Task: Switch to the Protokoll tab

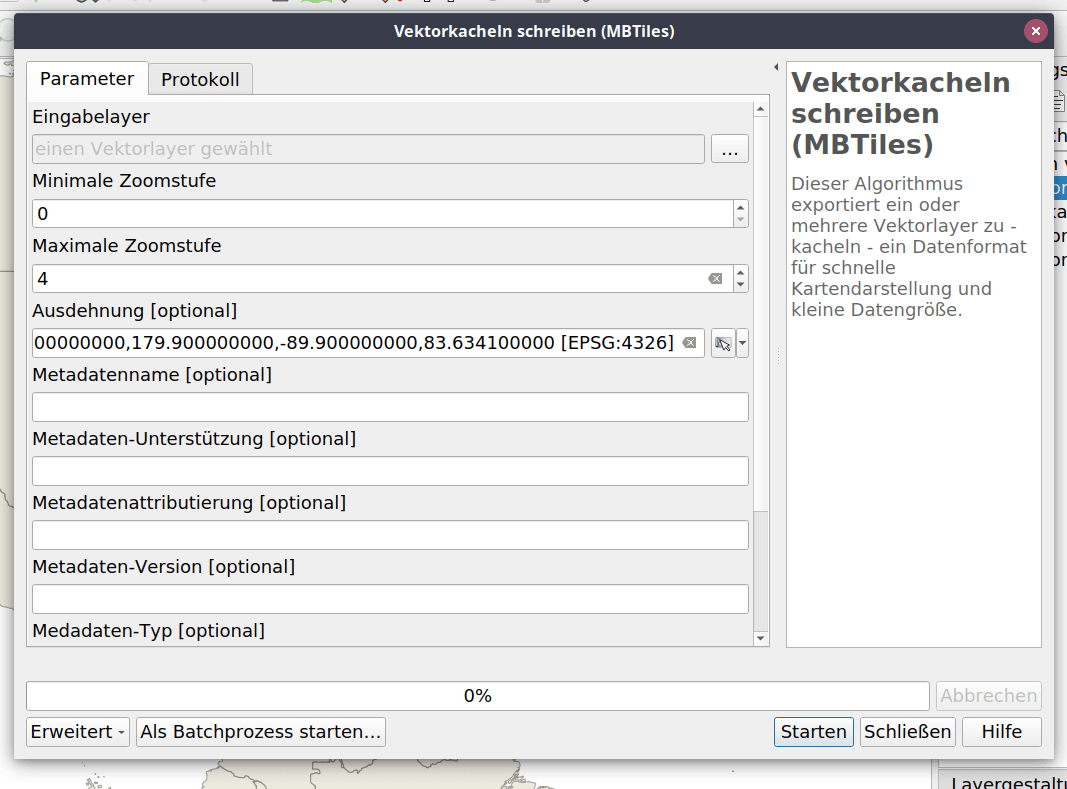Action: (200, 79)
